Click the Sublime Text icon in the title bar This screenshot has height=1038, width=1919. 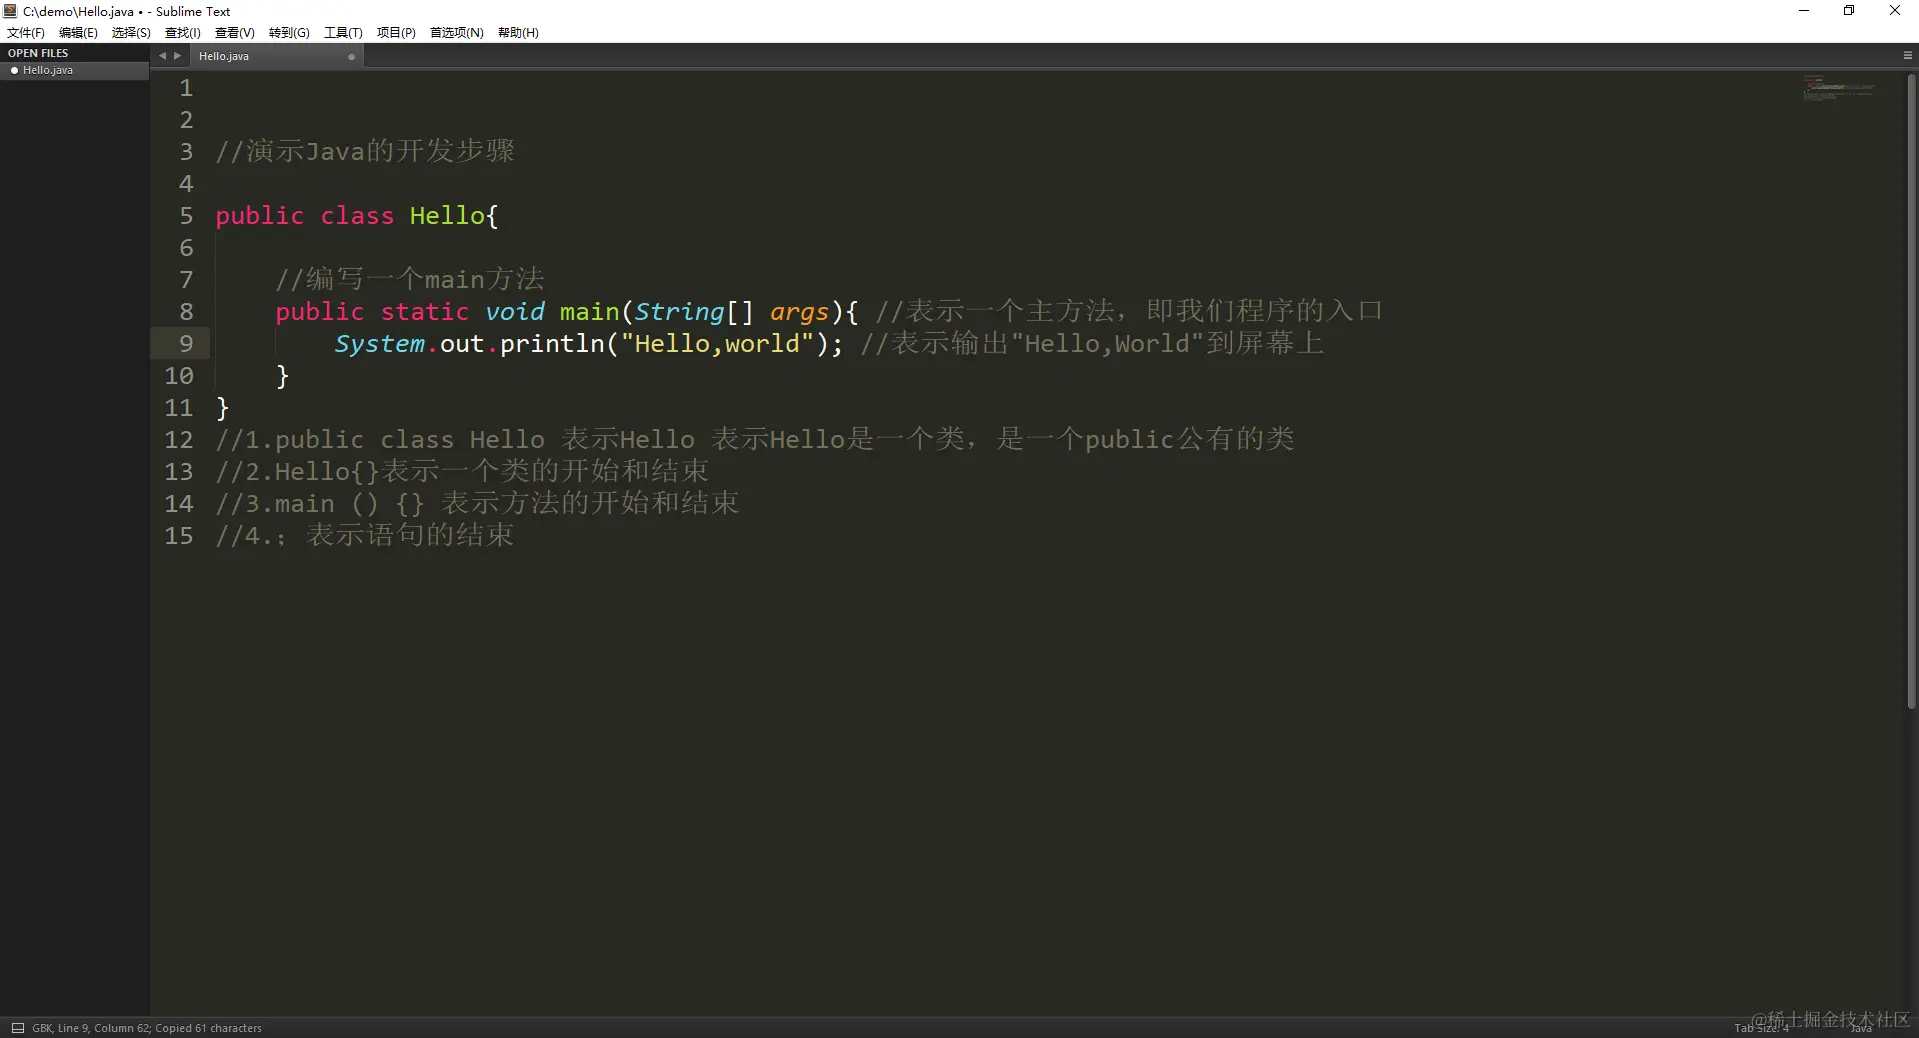click(10, 11)
